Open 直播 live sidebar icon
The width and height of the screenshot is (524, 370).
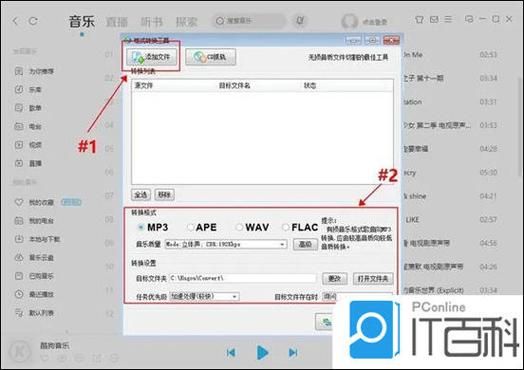[19, 163]
